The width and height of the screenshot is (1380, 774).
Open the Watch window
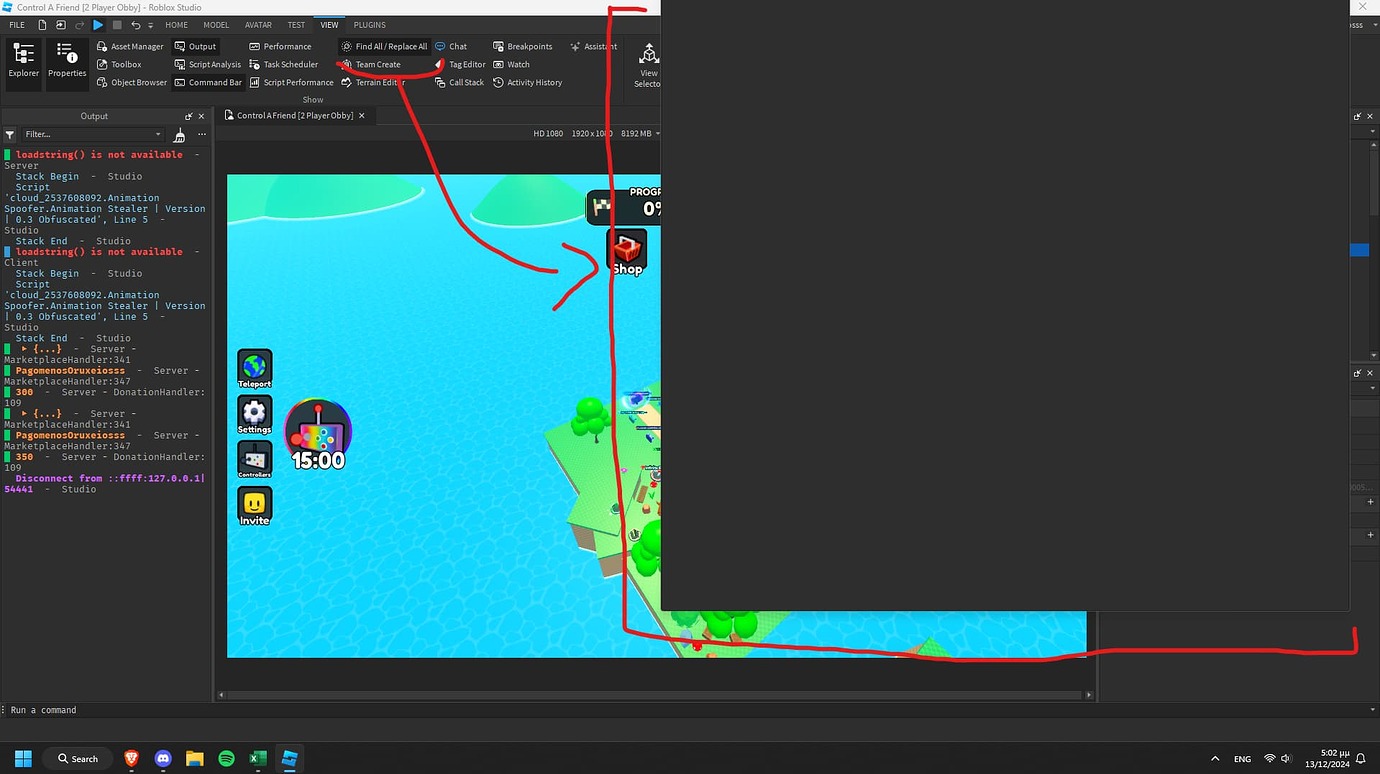pyautogui.click(x=511, y=64)
